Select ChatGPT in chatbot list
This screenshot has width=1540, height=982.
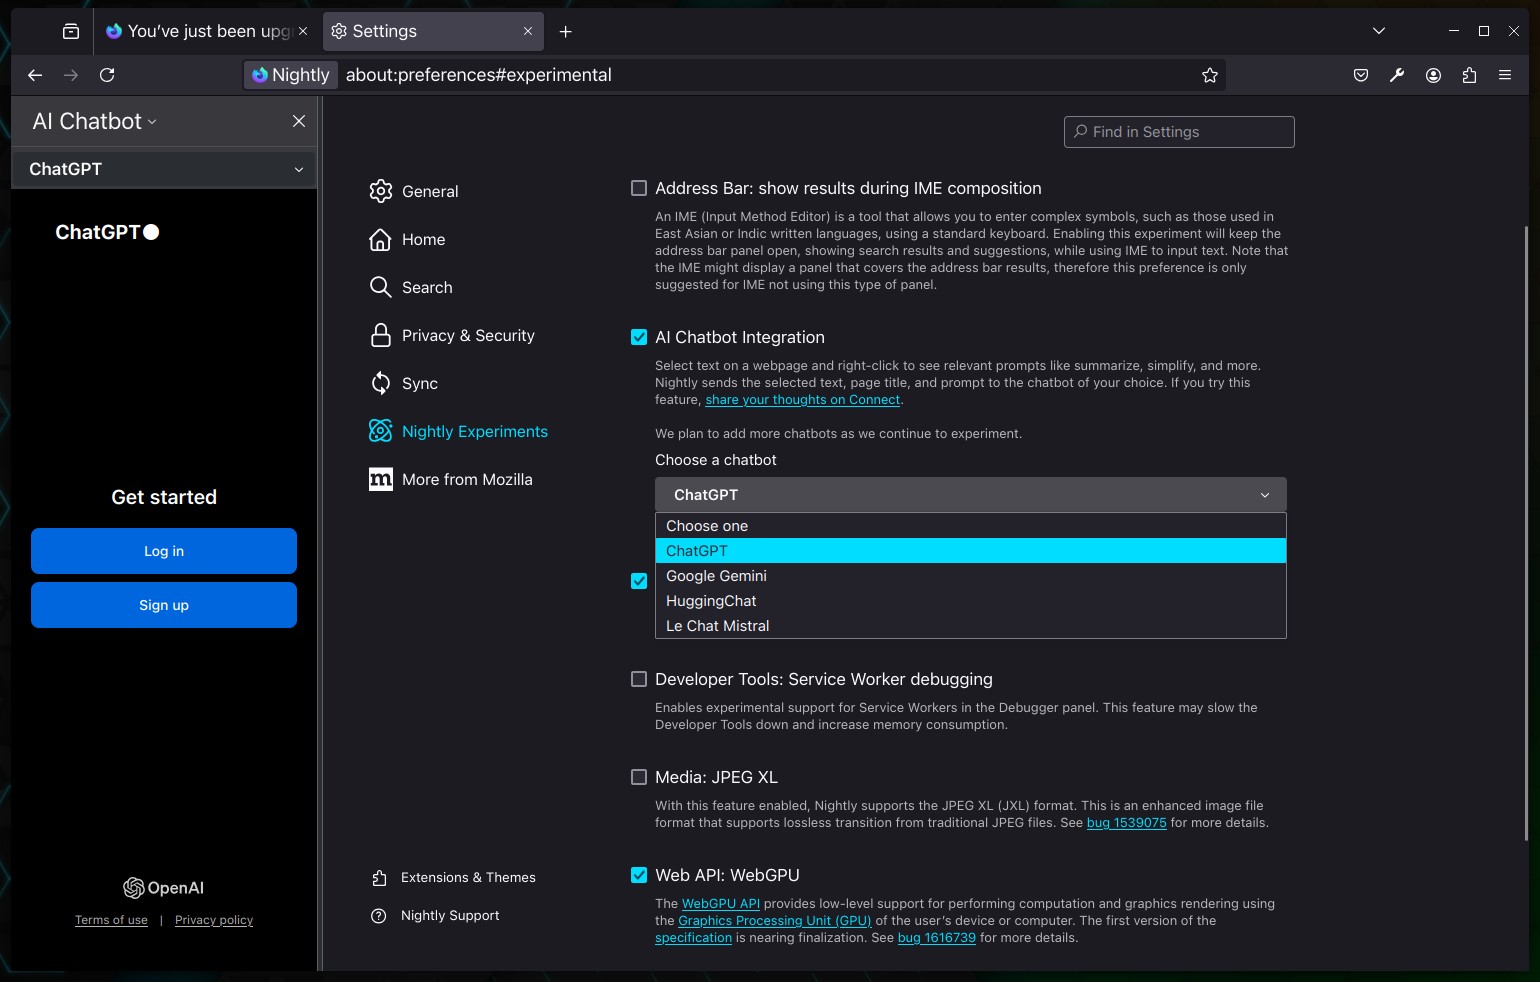pyautogui.click(x=970, y=551)
